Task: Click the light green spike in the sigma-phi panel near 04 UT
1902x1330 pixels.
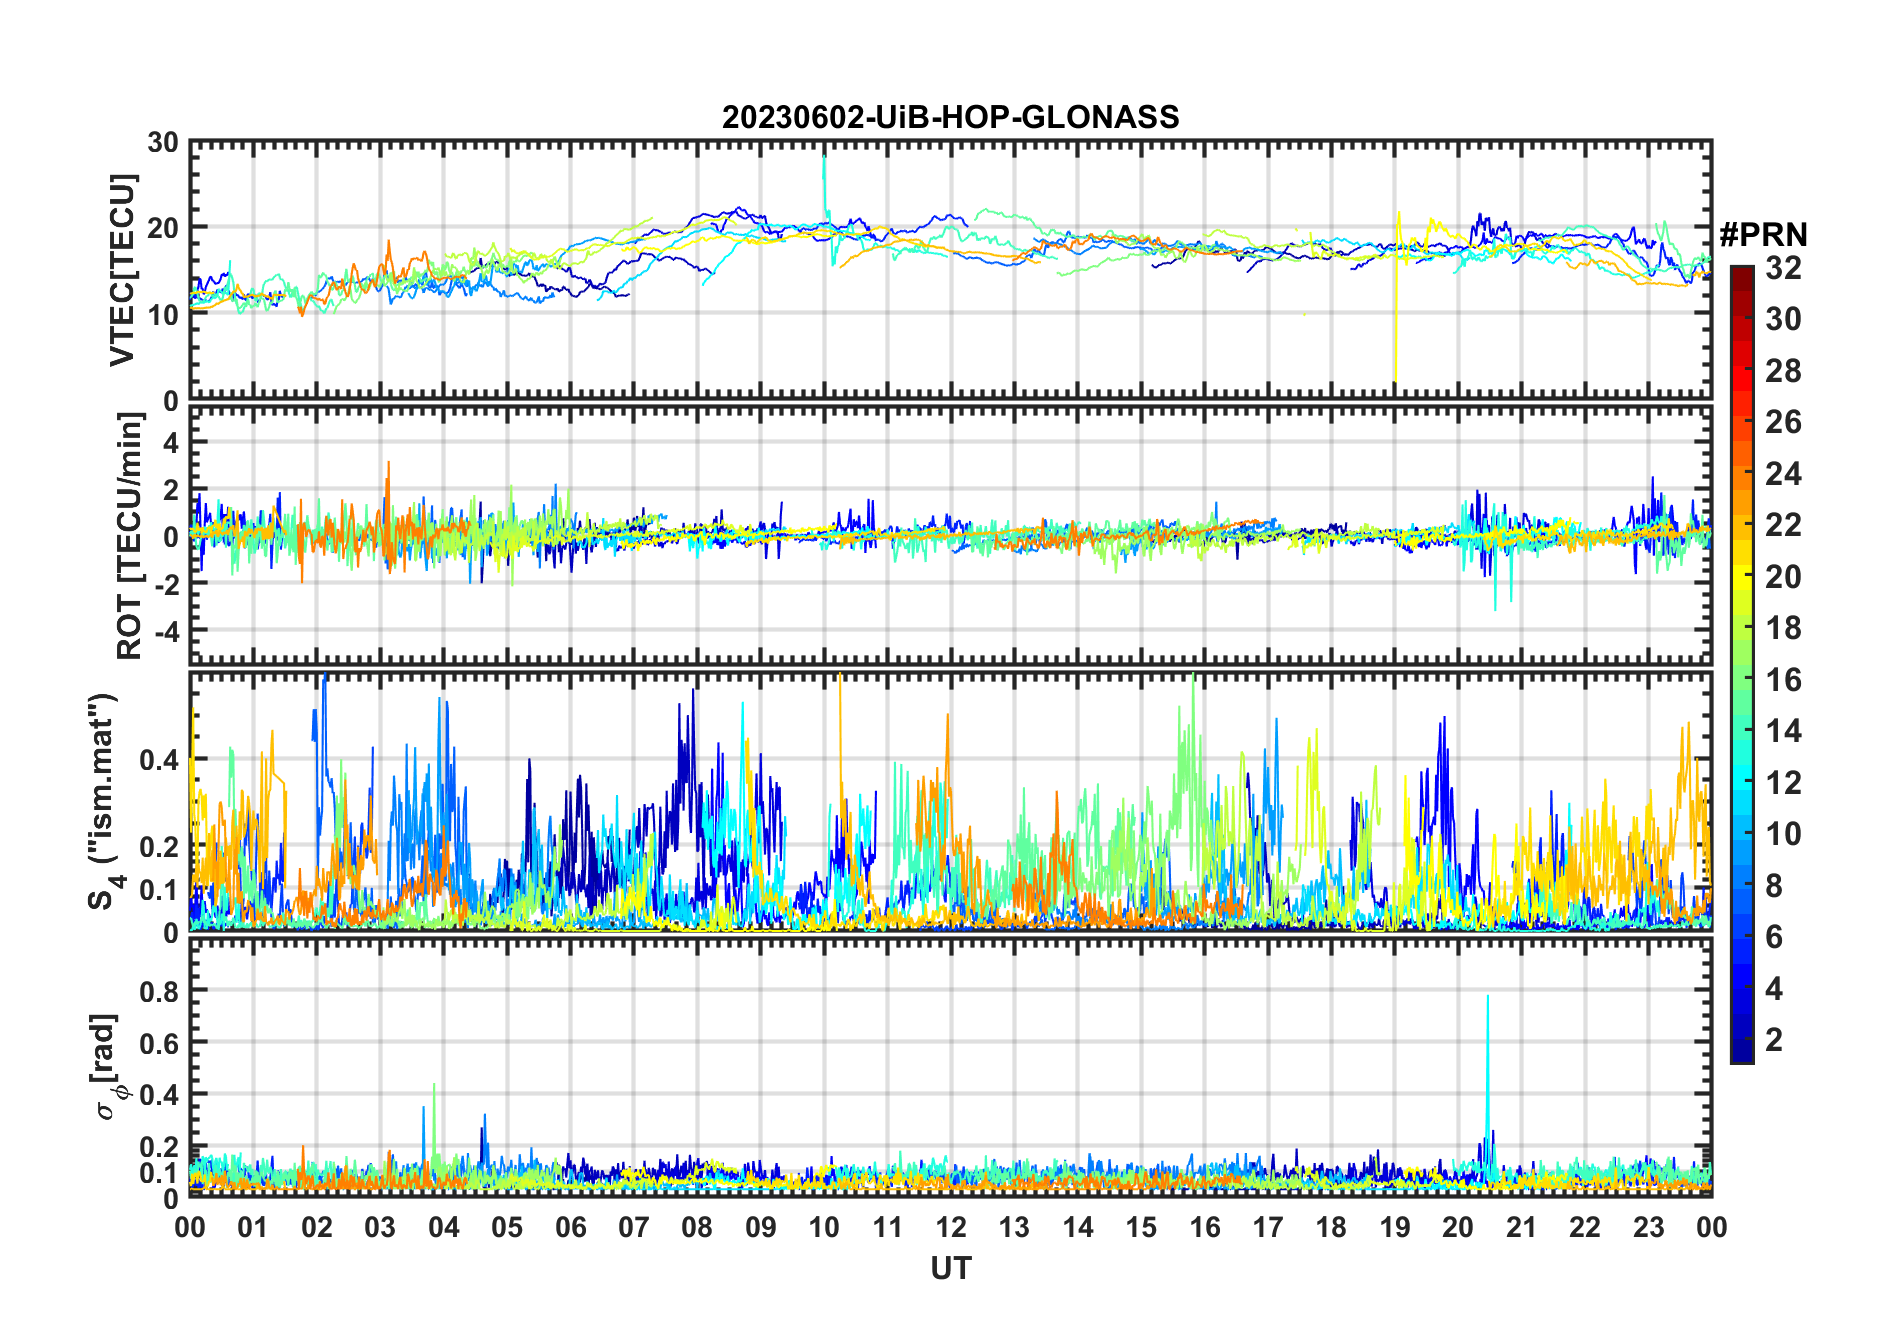Action: [434, 1120]
